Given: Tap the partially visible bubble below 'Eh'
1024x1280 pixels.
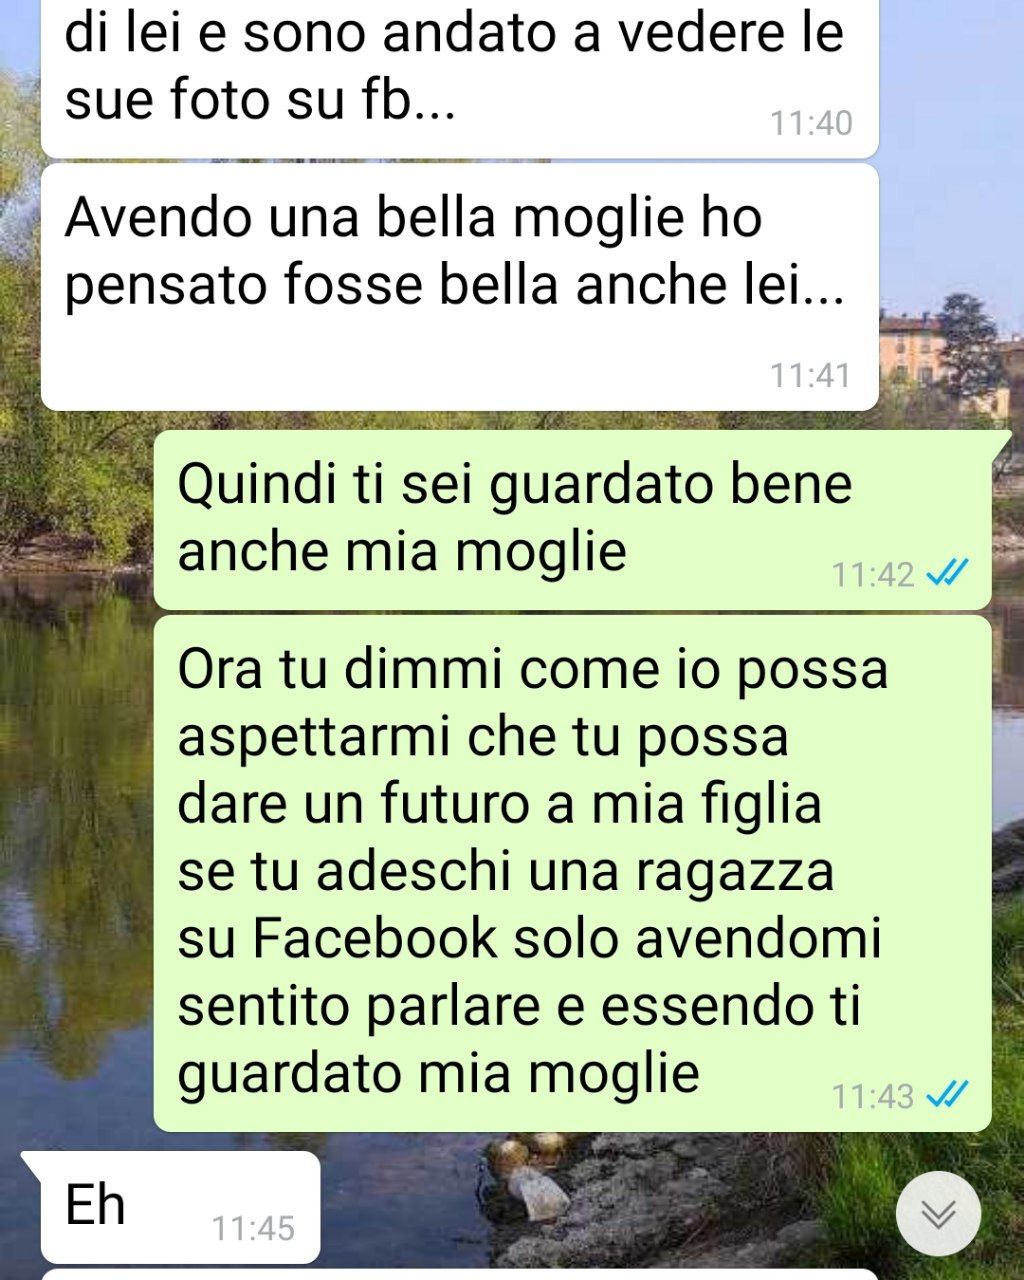Looking at the screenshot, I should point(459,1275).
